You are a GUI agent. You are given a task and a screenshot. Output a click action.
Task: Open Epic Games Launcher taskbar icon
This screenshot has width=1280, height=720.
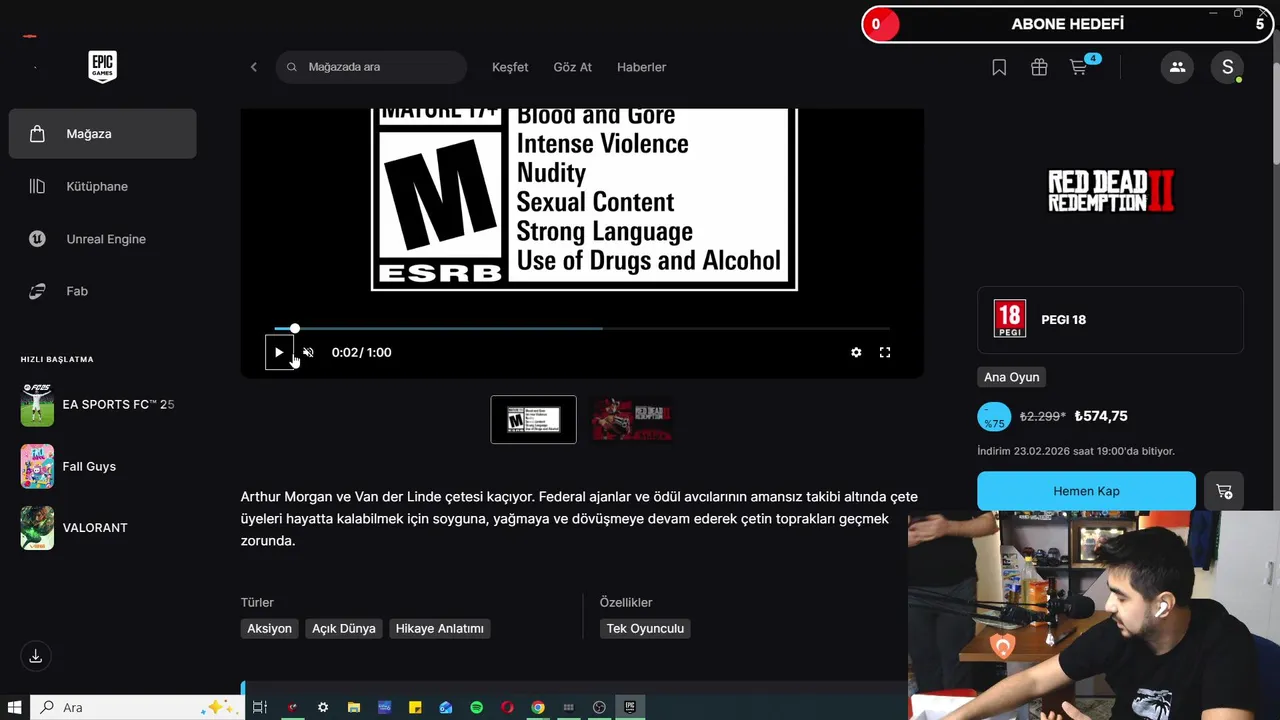point(630,707)
